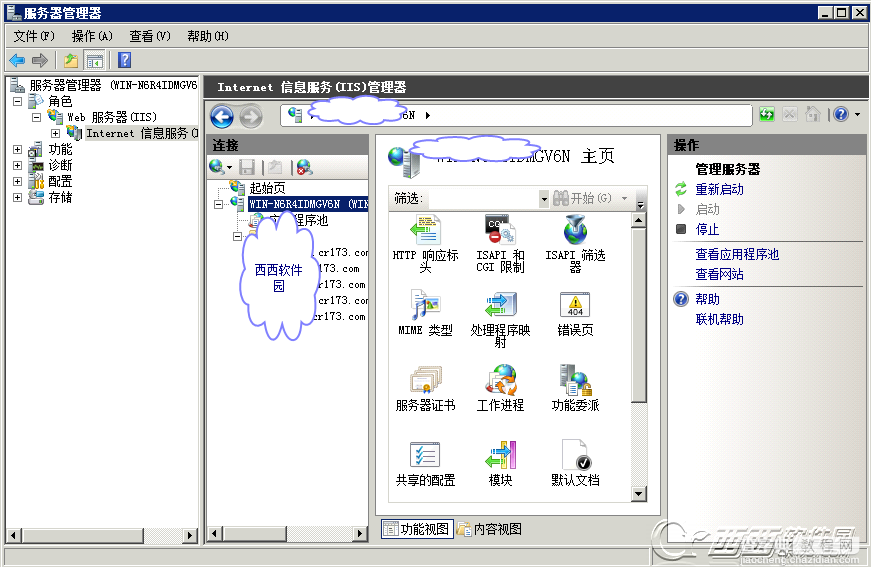Click 开始(G) filter go button

[x=583, y=198]
